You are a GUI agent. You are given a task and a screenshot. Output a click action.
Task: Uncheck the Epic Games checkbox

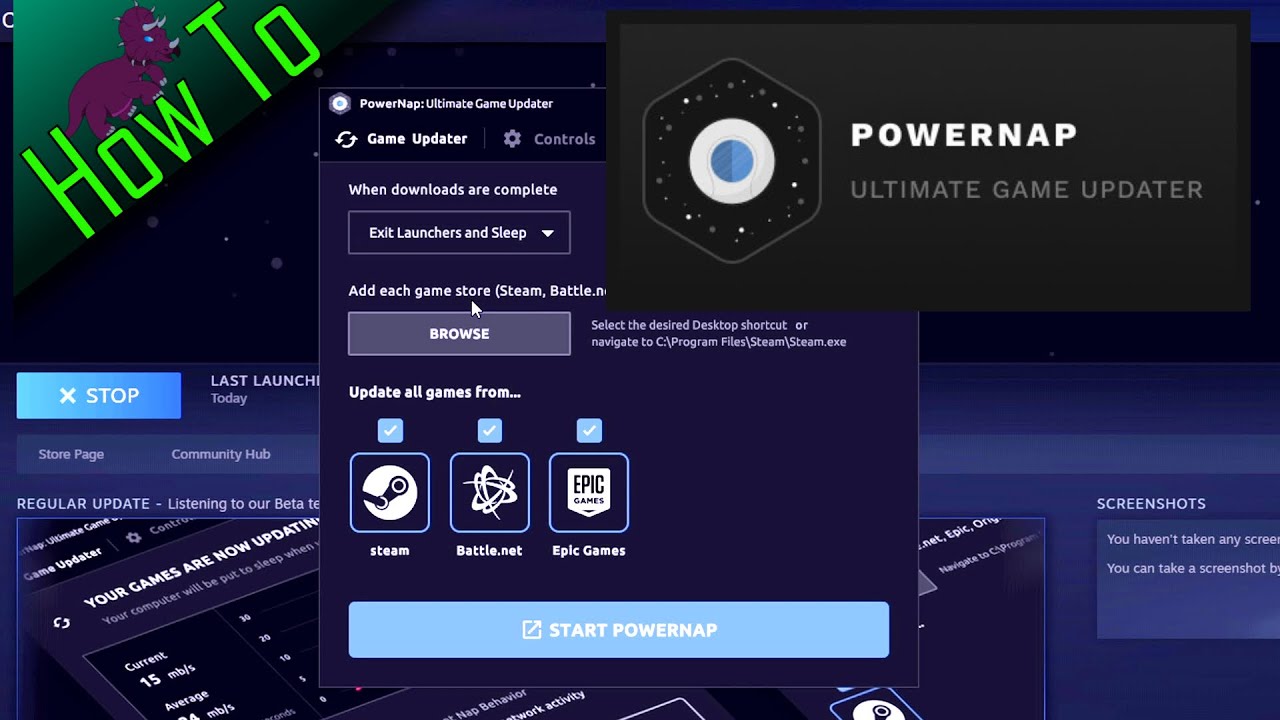coord(589,430)
